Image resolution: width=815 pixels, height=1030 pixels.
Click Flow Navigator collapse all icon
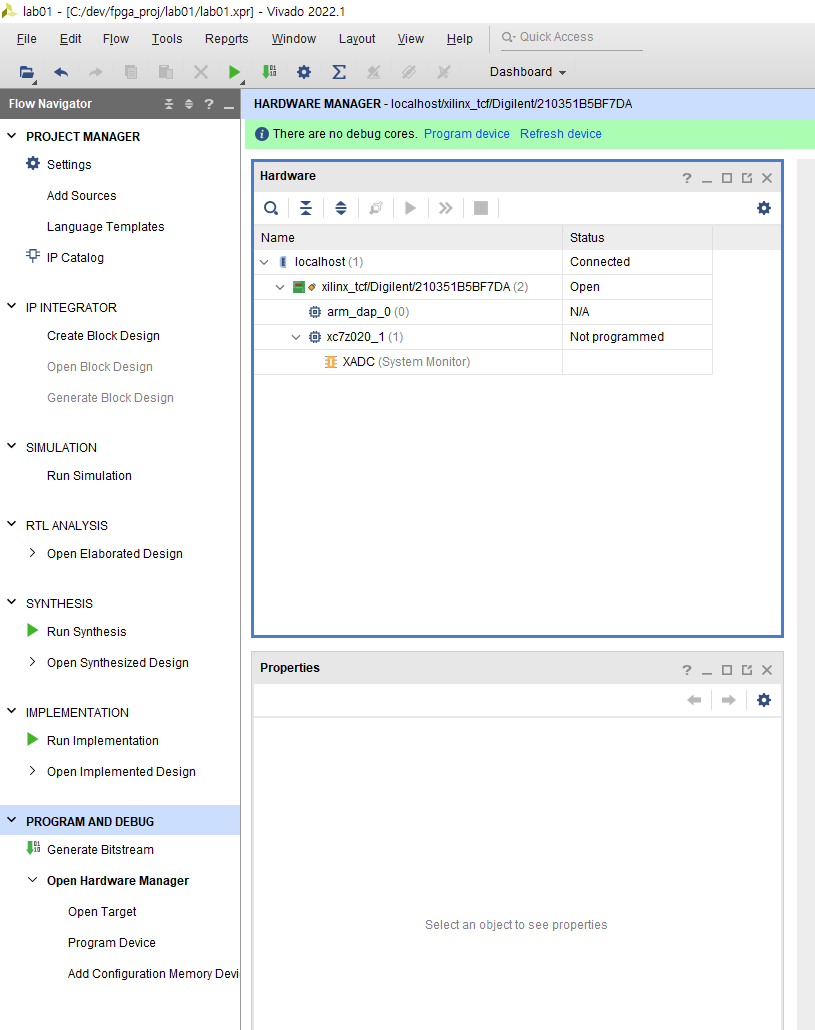pyautogui.click(x=169, y=104)
